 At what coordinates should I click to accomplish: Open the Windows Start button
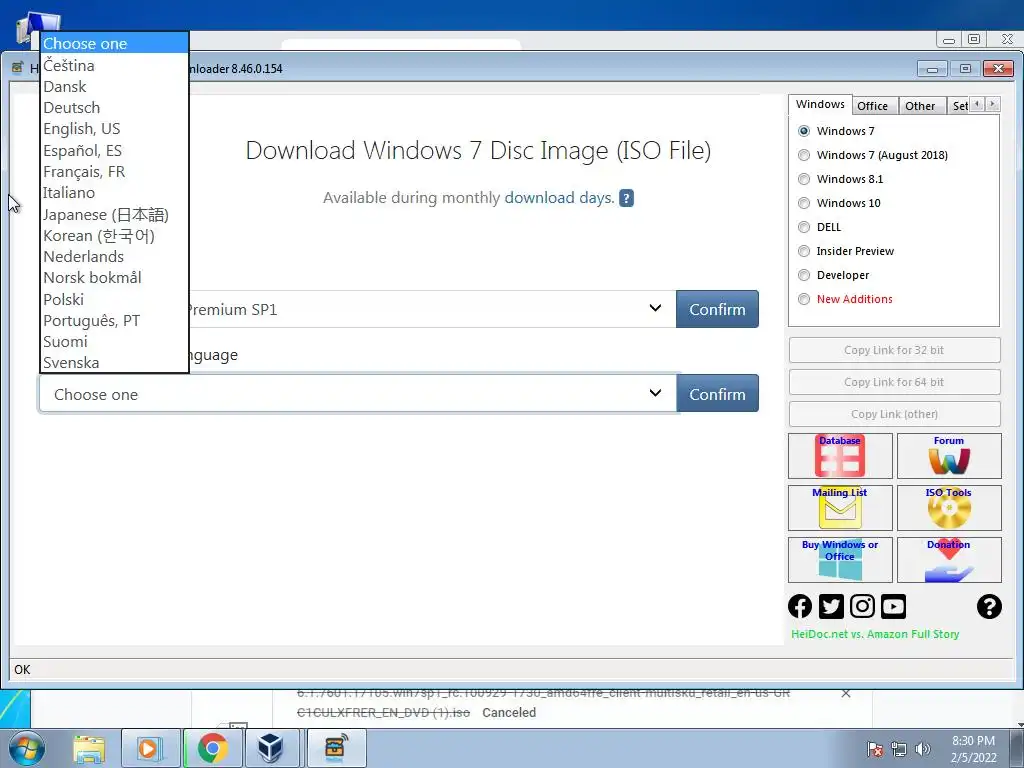click(26, 748)
